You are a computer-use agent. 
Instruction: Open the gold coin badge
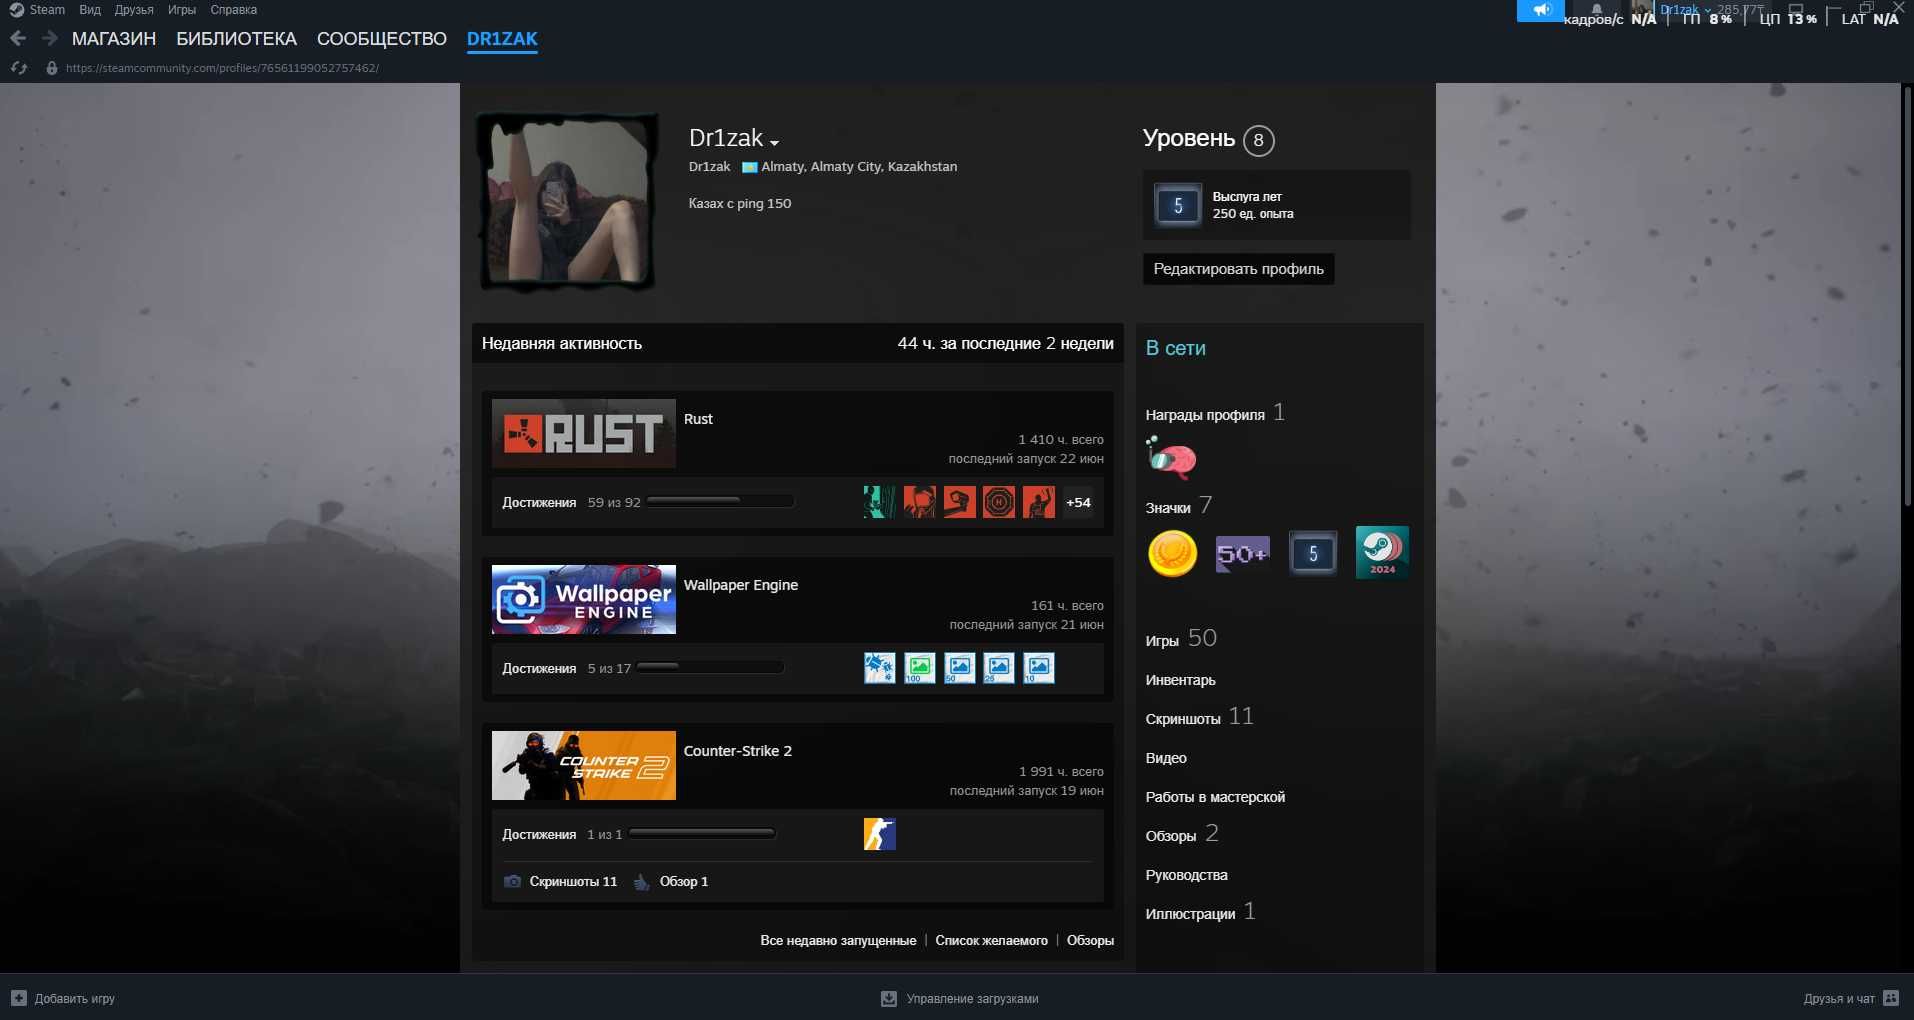[x=1172, y=553]
